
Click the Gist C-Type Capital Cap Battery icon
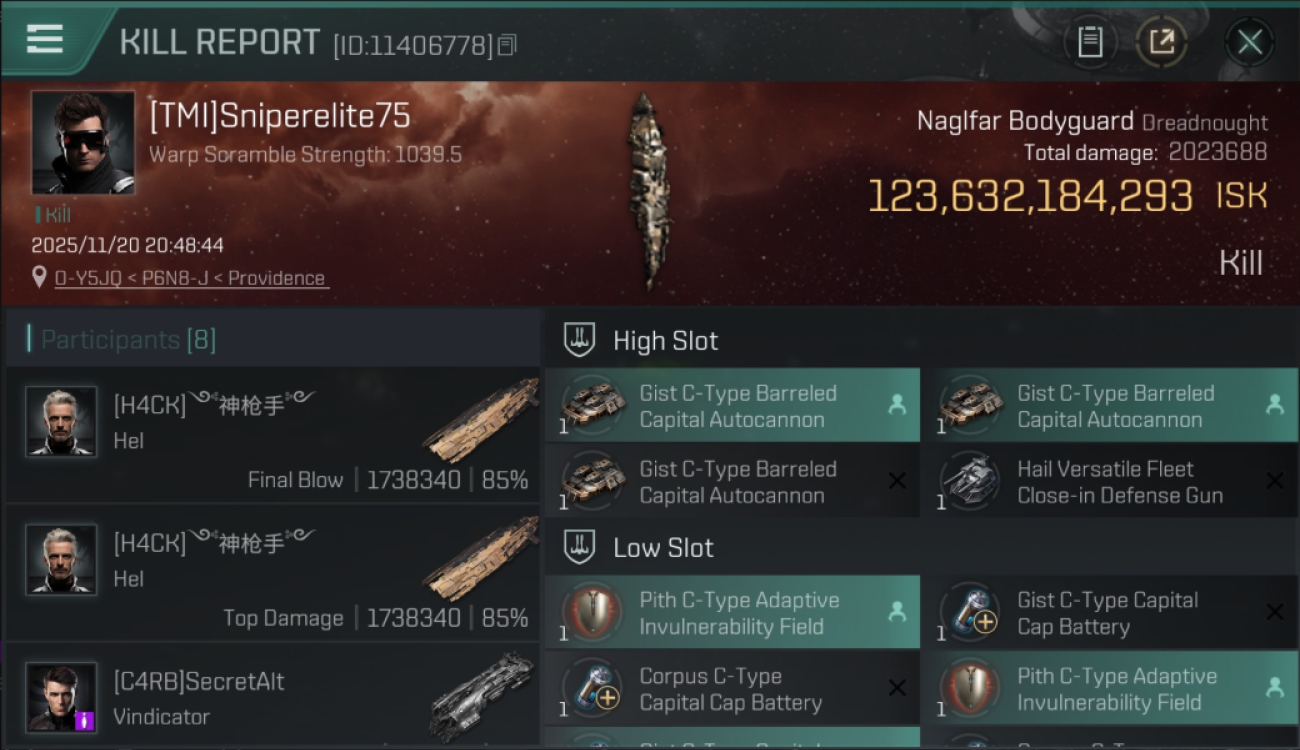[969, 612]
